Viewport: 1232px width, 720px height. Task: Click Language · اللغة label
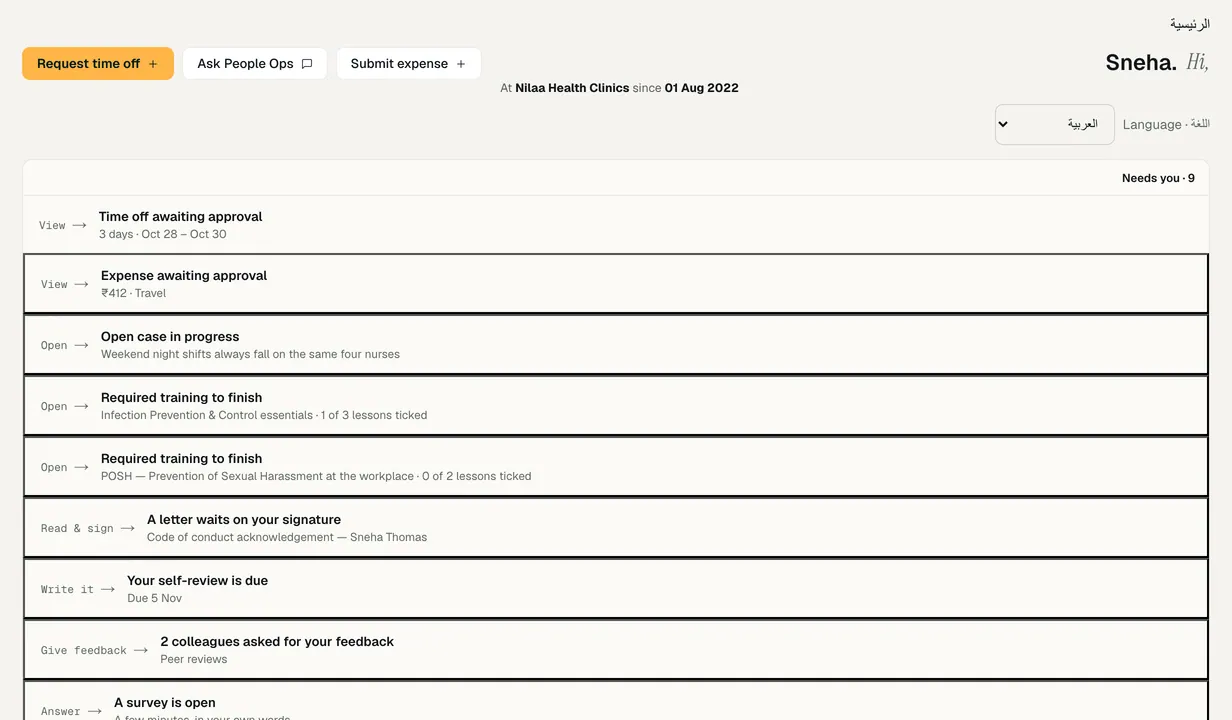point(1166,125)
